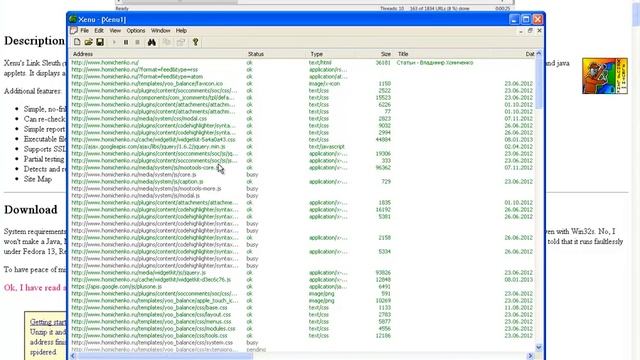The image size is (640, 360).
Task: Select the favicon.ico URL row
Action: click(x=302, y=84)
